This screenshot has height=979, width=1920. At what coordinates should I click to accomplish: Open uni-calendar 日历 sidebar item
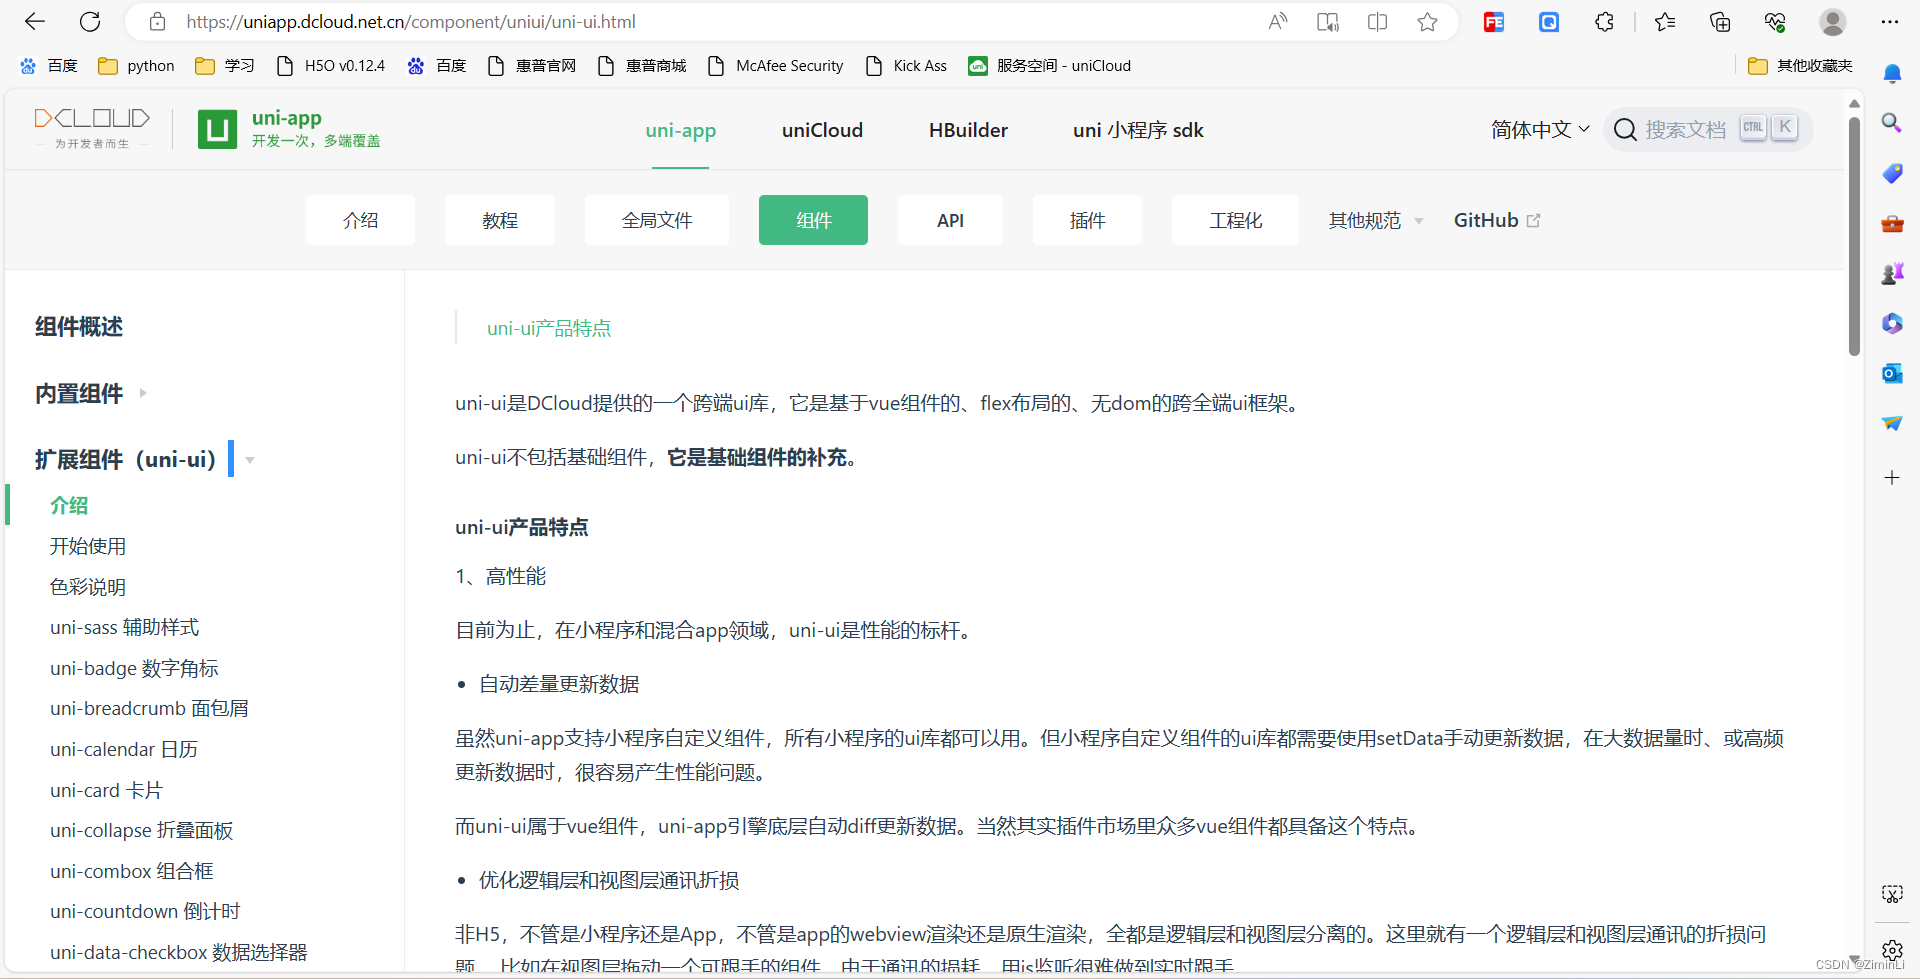pyautogui.click(x=124, y=749)
